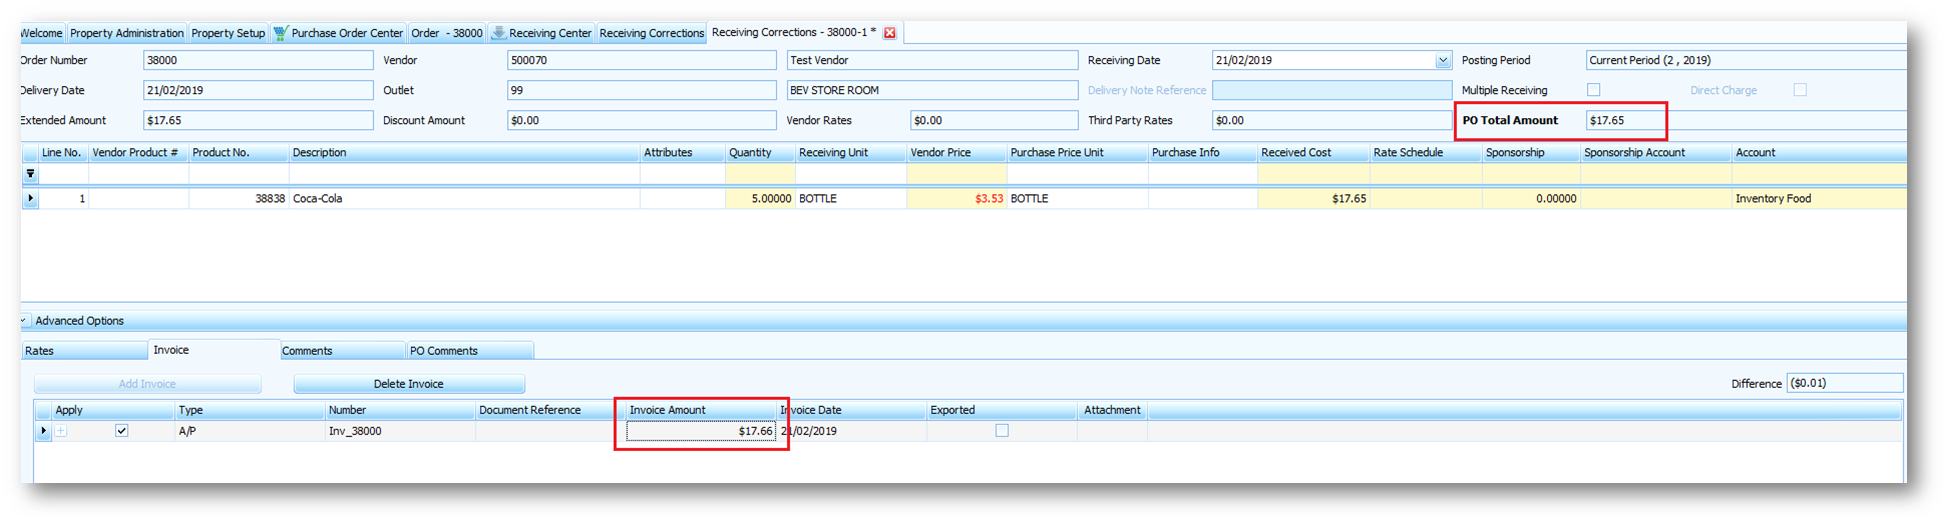Screen dimensions: 1949x516
Task: Toggle the Multiple Receiving checkbox
Action: click(x=1593, y=90)
